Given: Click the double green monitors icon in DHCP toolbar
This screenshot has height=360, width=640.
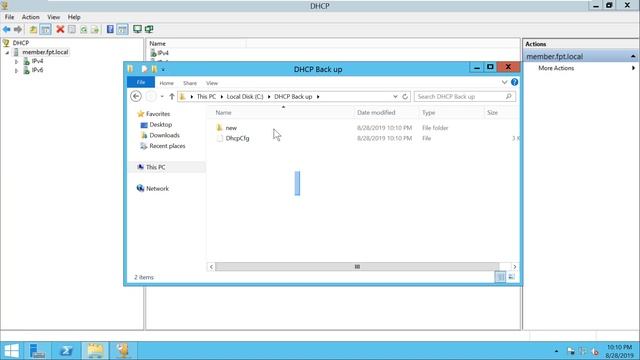Looking at the screenshot, I should click(149, 29).
